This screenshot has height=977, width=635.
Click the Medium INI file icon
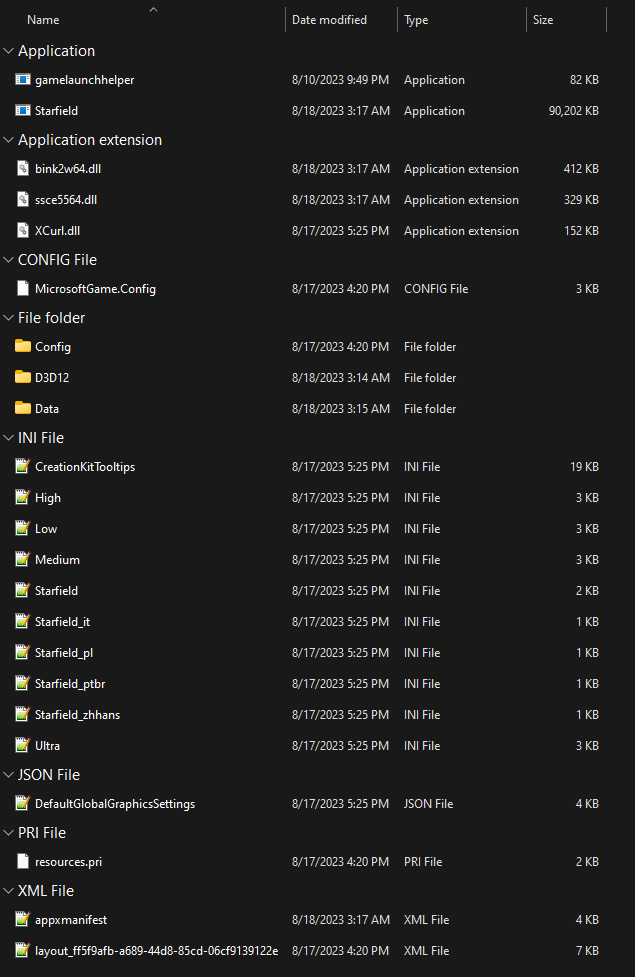point(22,560)
